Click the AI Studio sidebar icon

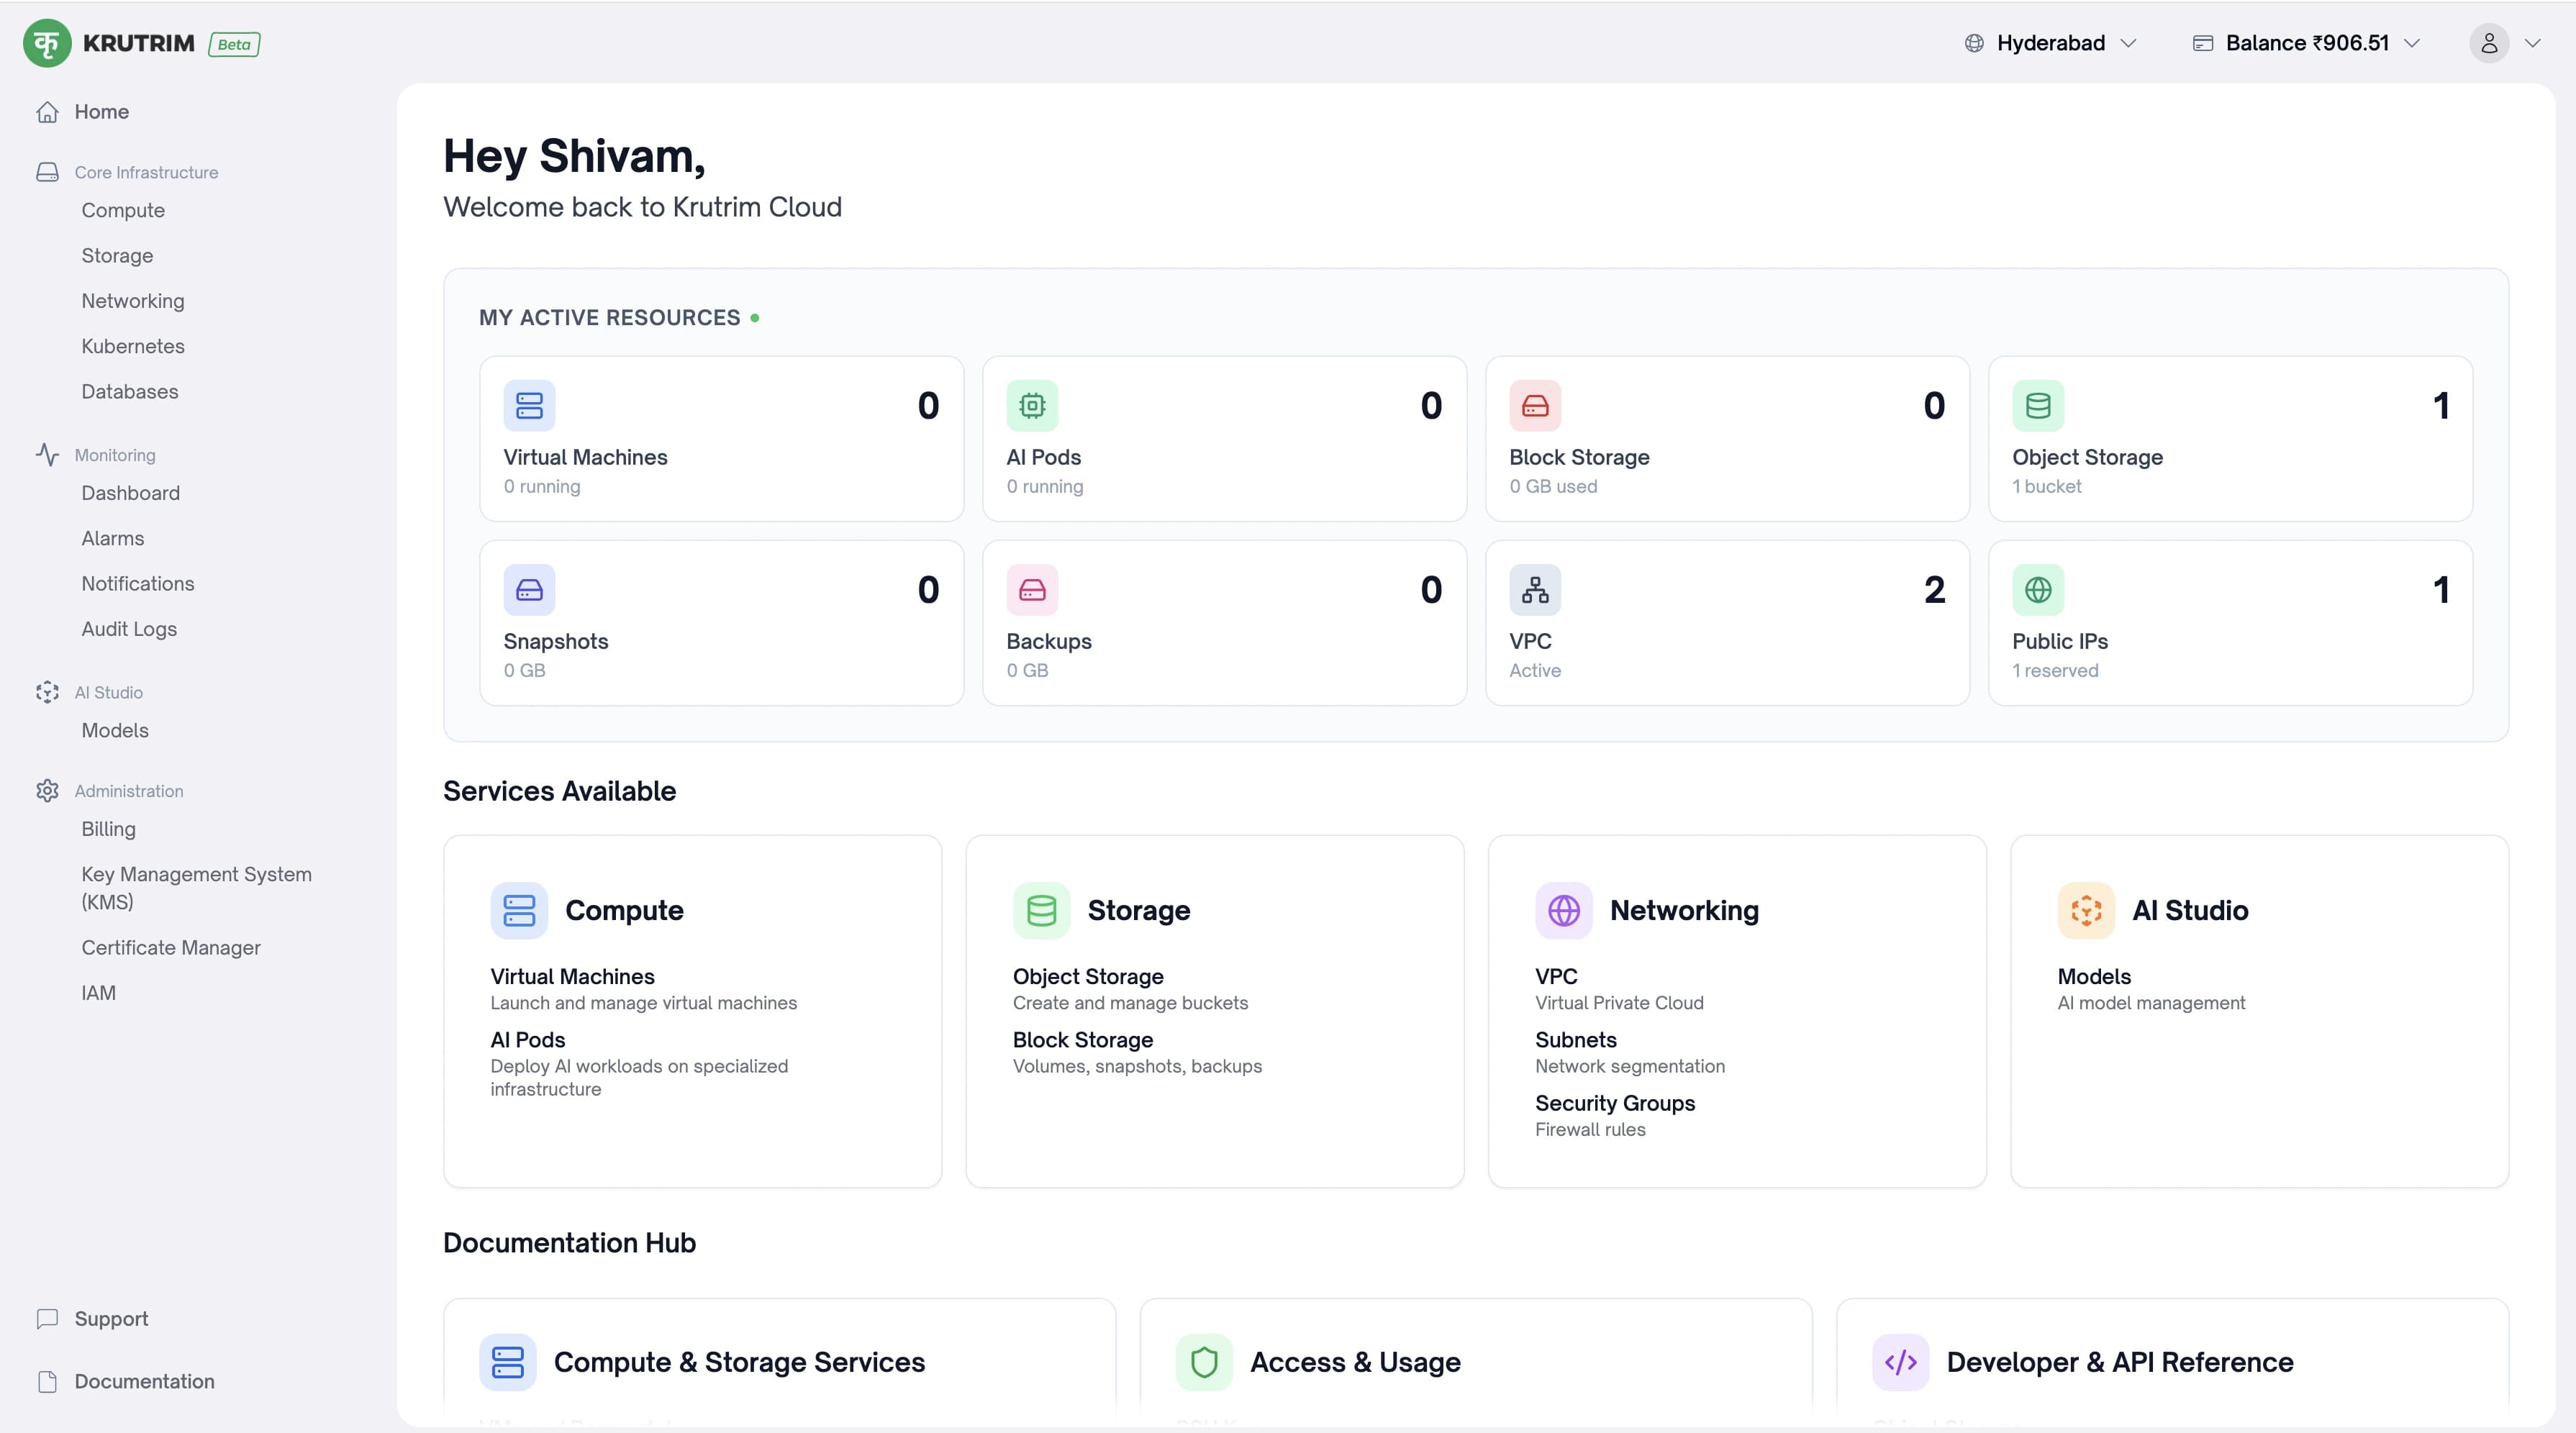(47, 692)
